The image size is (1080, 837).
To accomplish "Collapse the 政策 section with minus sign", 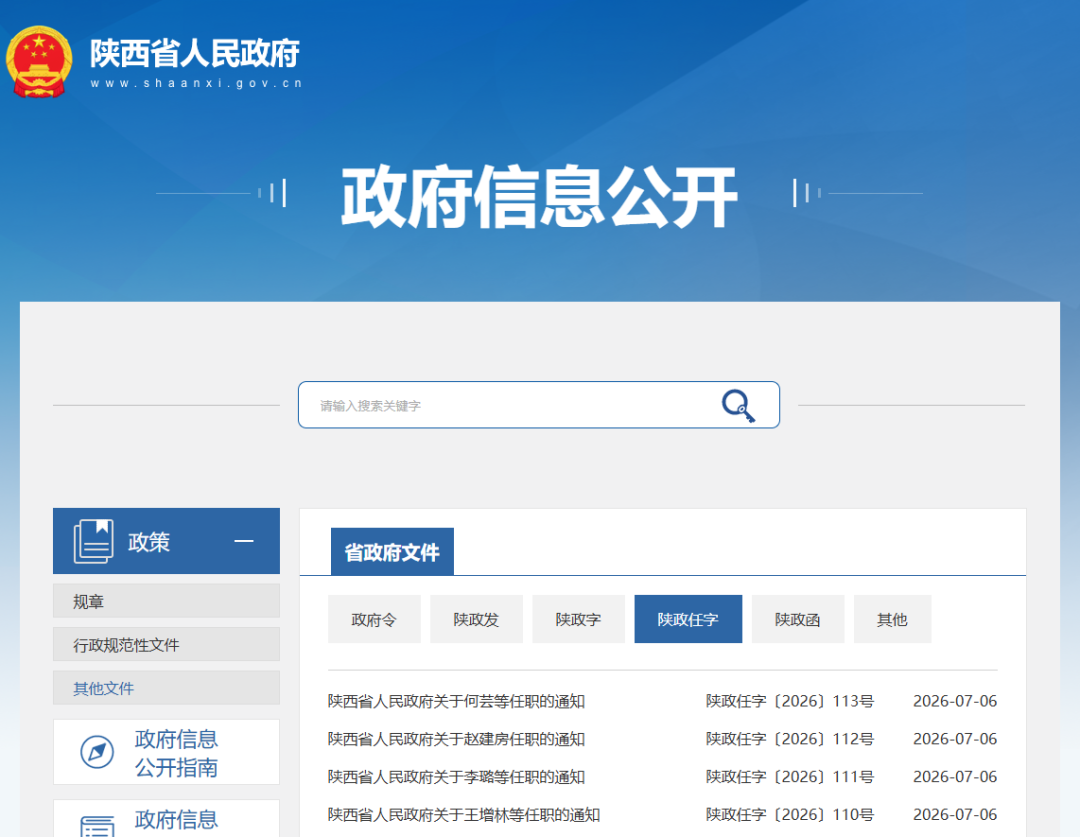I will pyautogui.click(x=244, y=541).
